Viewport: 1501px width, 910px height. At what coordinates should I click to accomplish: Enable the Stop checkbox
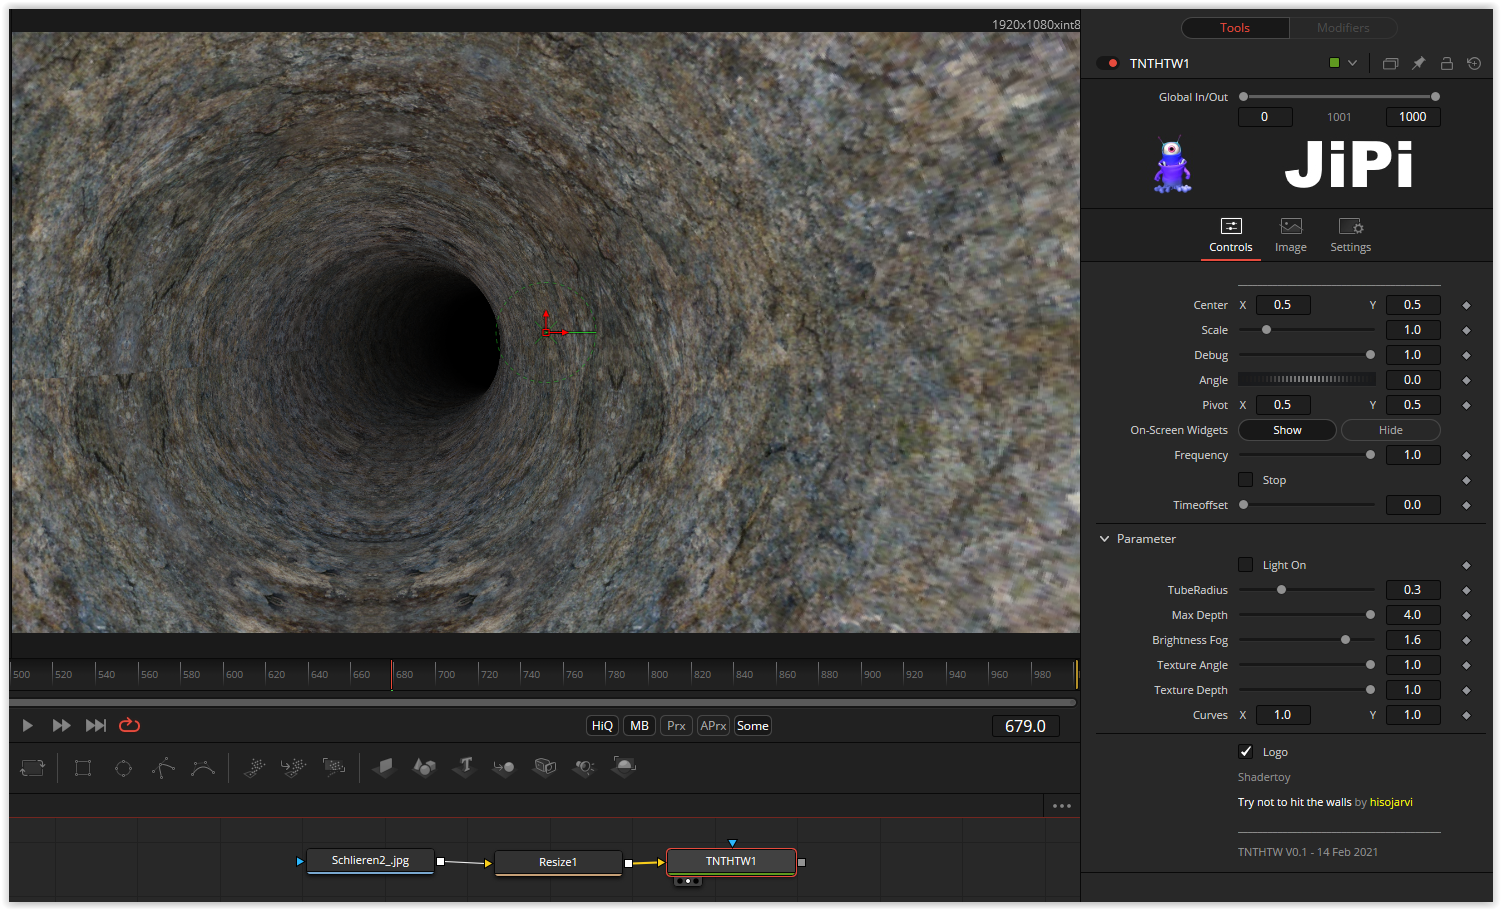click(x=1245, y=480)
